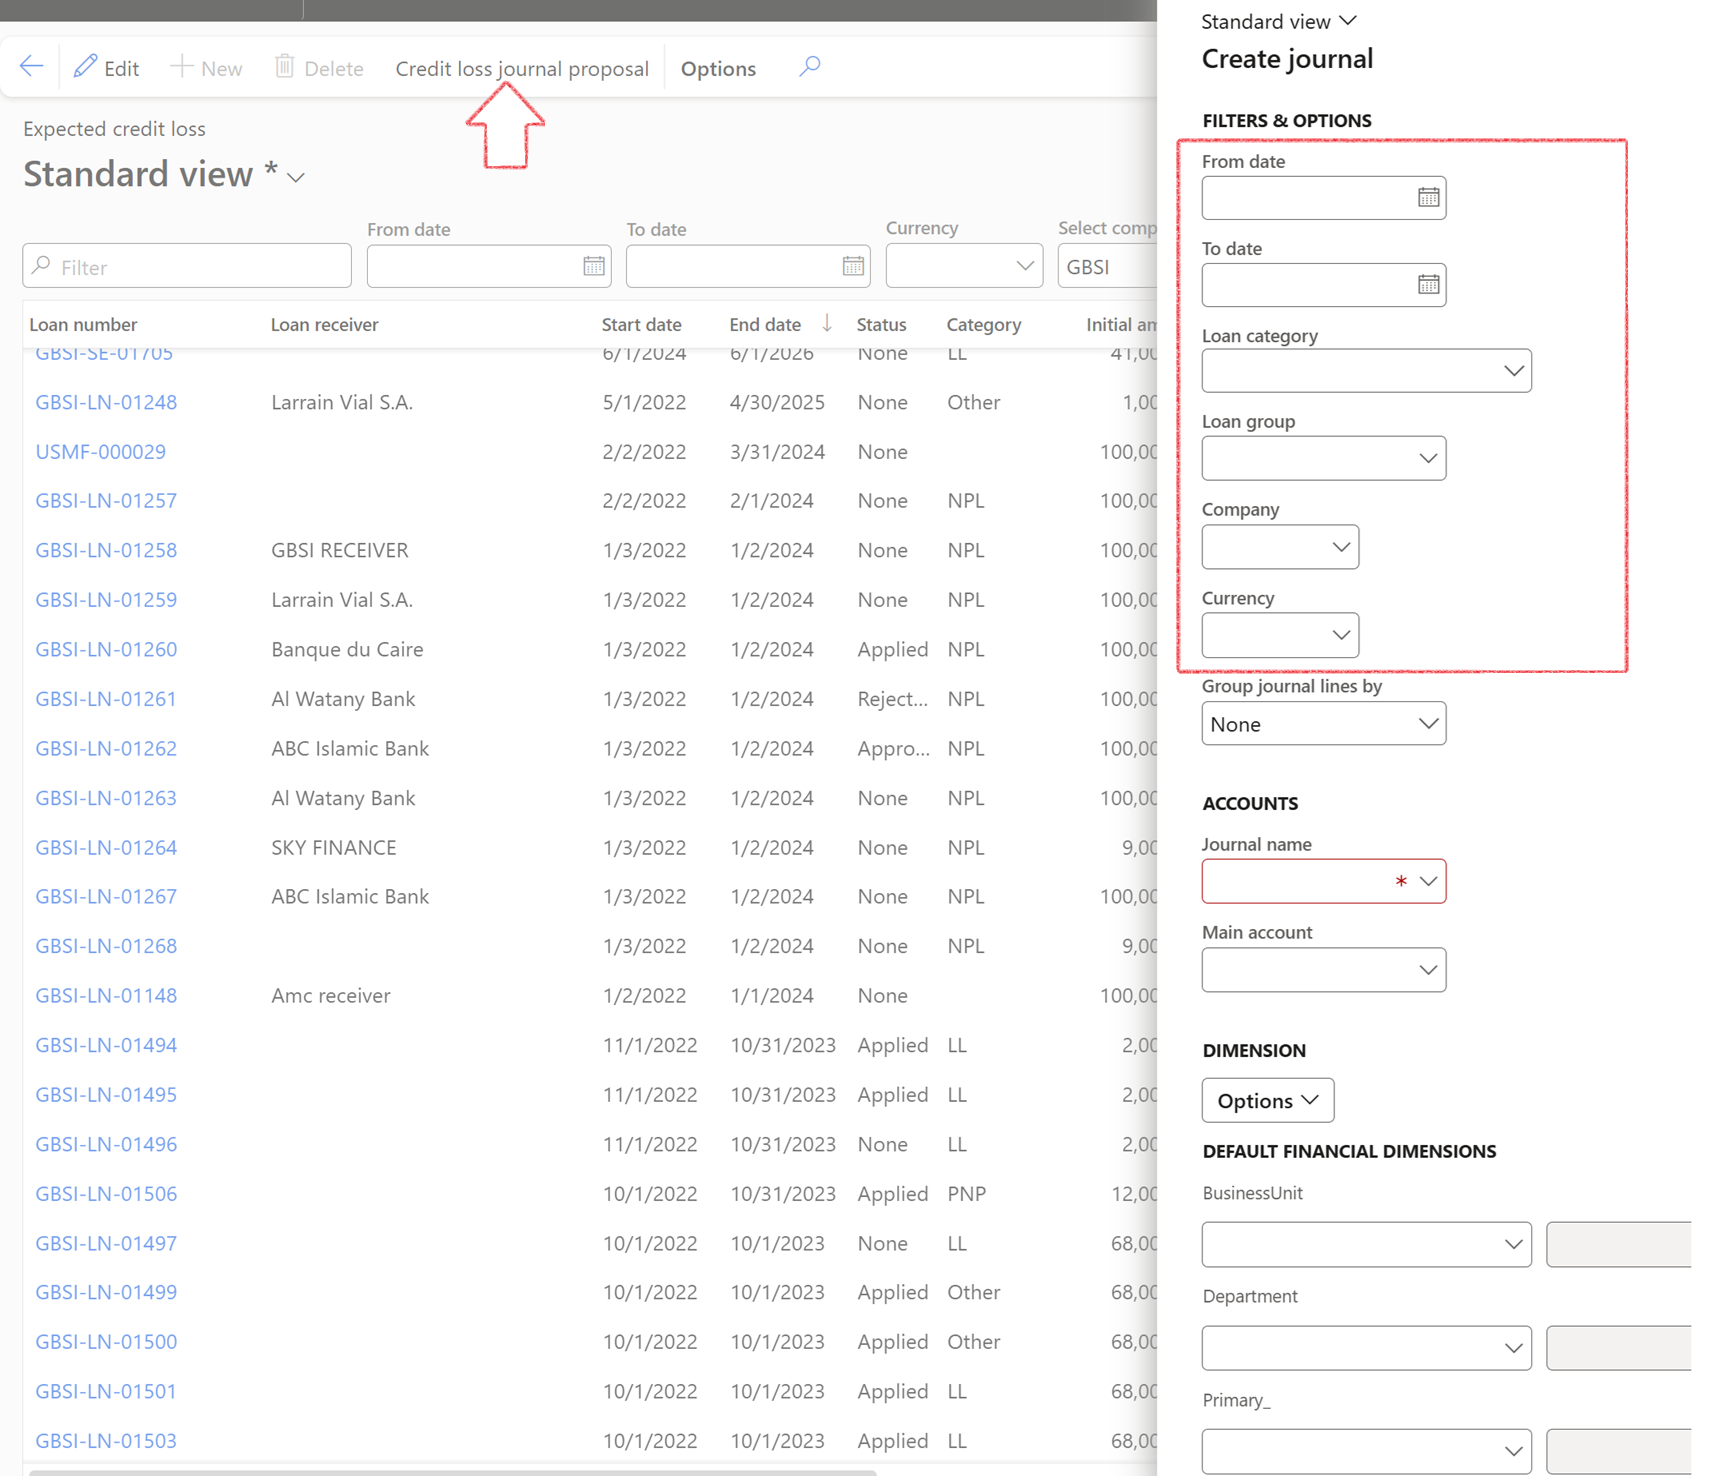Click the Dimension Options button
This screenshot has height=1476, width=1716.
pyautogui.click(x=1267, y=1100)
